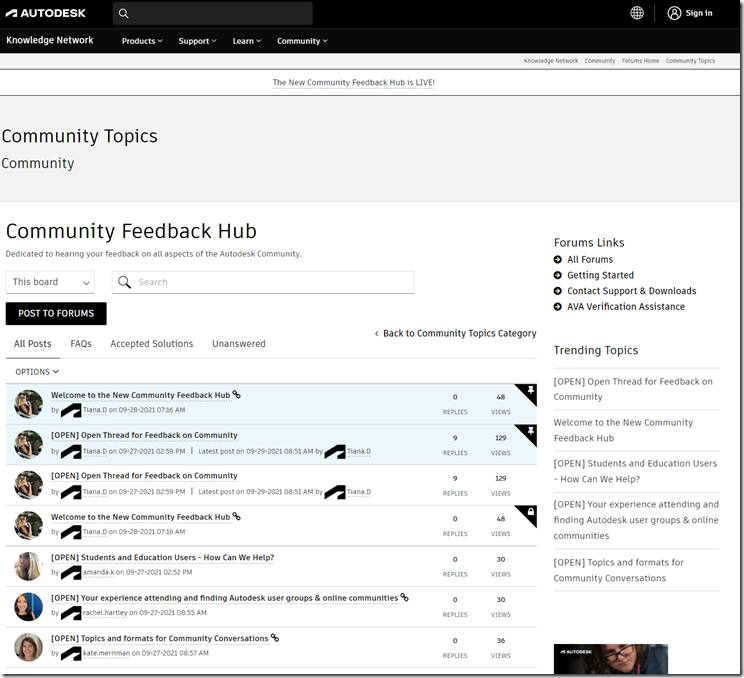744x678 pixels.
Task: Switch to Unanswered tab
Action: click(239, 344)
